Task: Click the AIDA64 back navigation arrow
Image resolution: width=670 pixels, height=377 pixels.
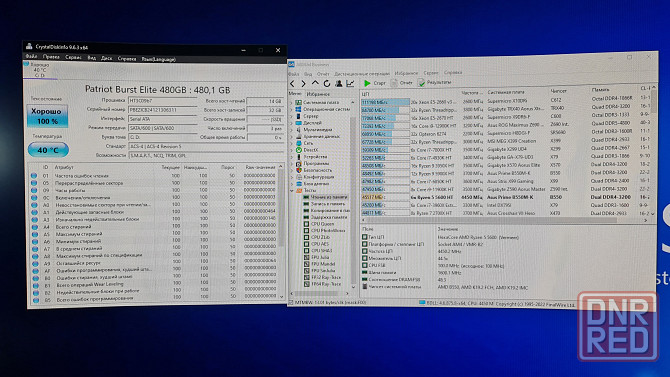Action: pos(292,84)
